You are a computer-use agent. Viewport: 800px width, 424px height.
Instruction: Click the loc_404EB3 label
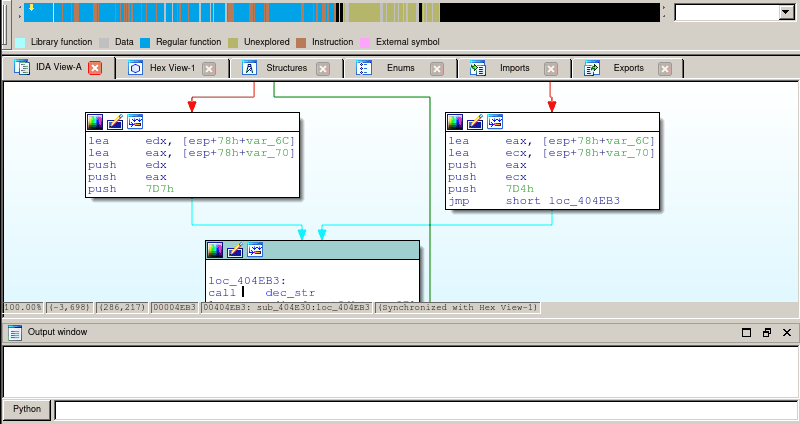(x=247, y=281)
